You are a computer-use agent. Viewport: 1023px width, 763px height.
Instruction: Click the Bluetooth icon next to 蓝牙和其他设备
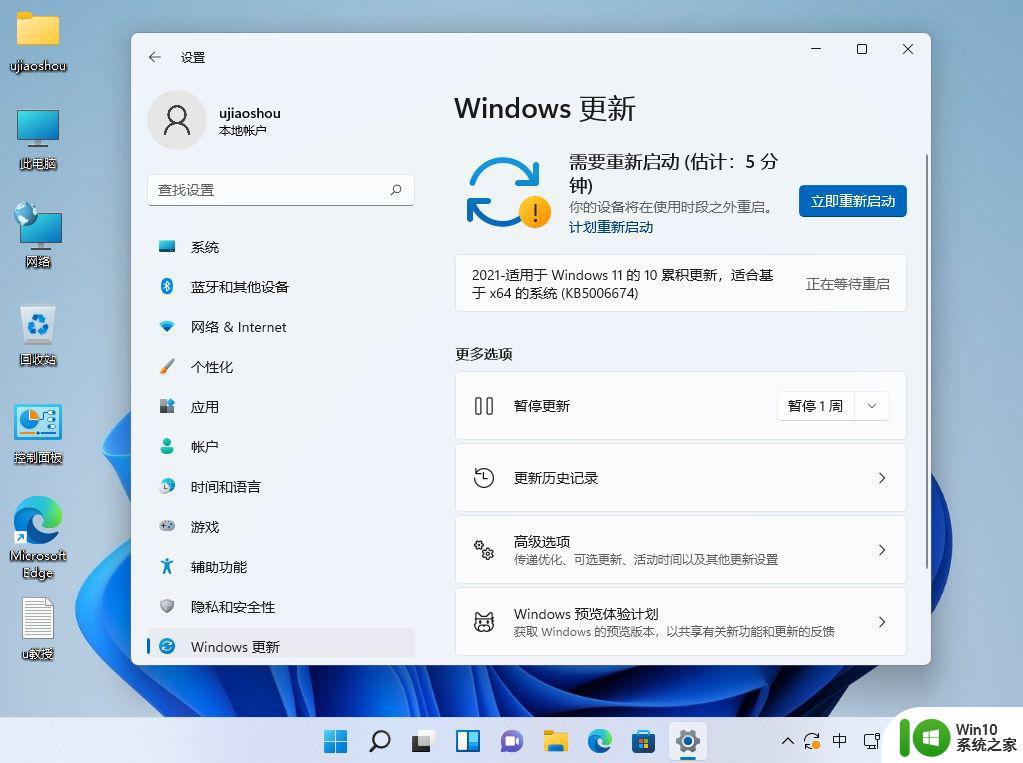pyautogui.click(x=167, y=287)
